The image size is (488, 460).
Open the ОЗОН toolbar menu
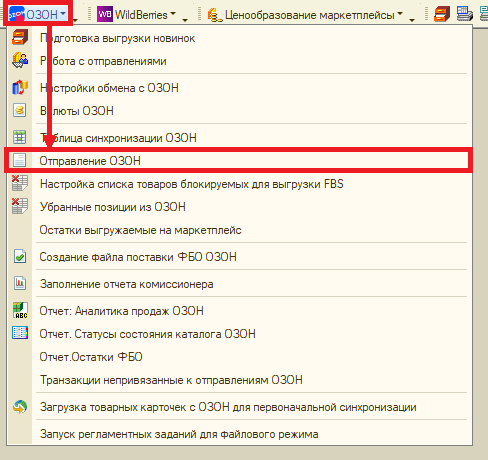pos(38,14)
